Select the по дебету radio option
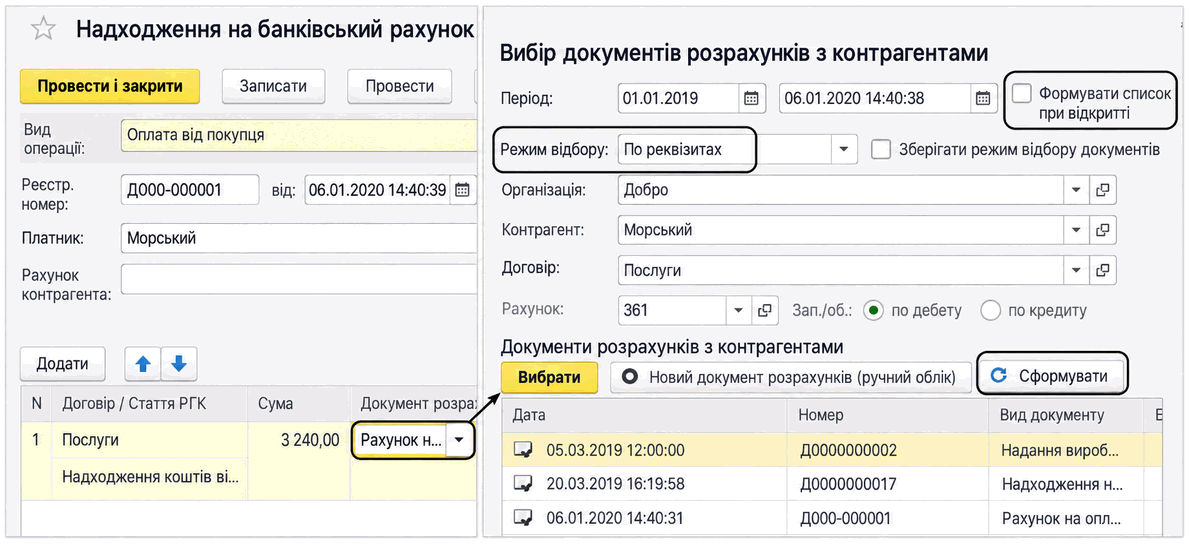The height and width of the screenshot is (544, 1189). (874, 310)
